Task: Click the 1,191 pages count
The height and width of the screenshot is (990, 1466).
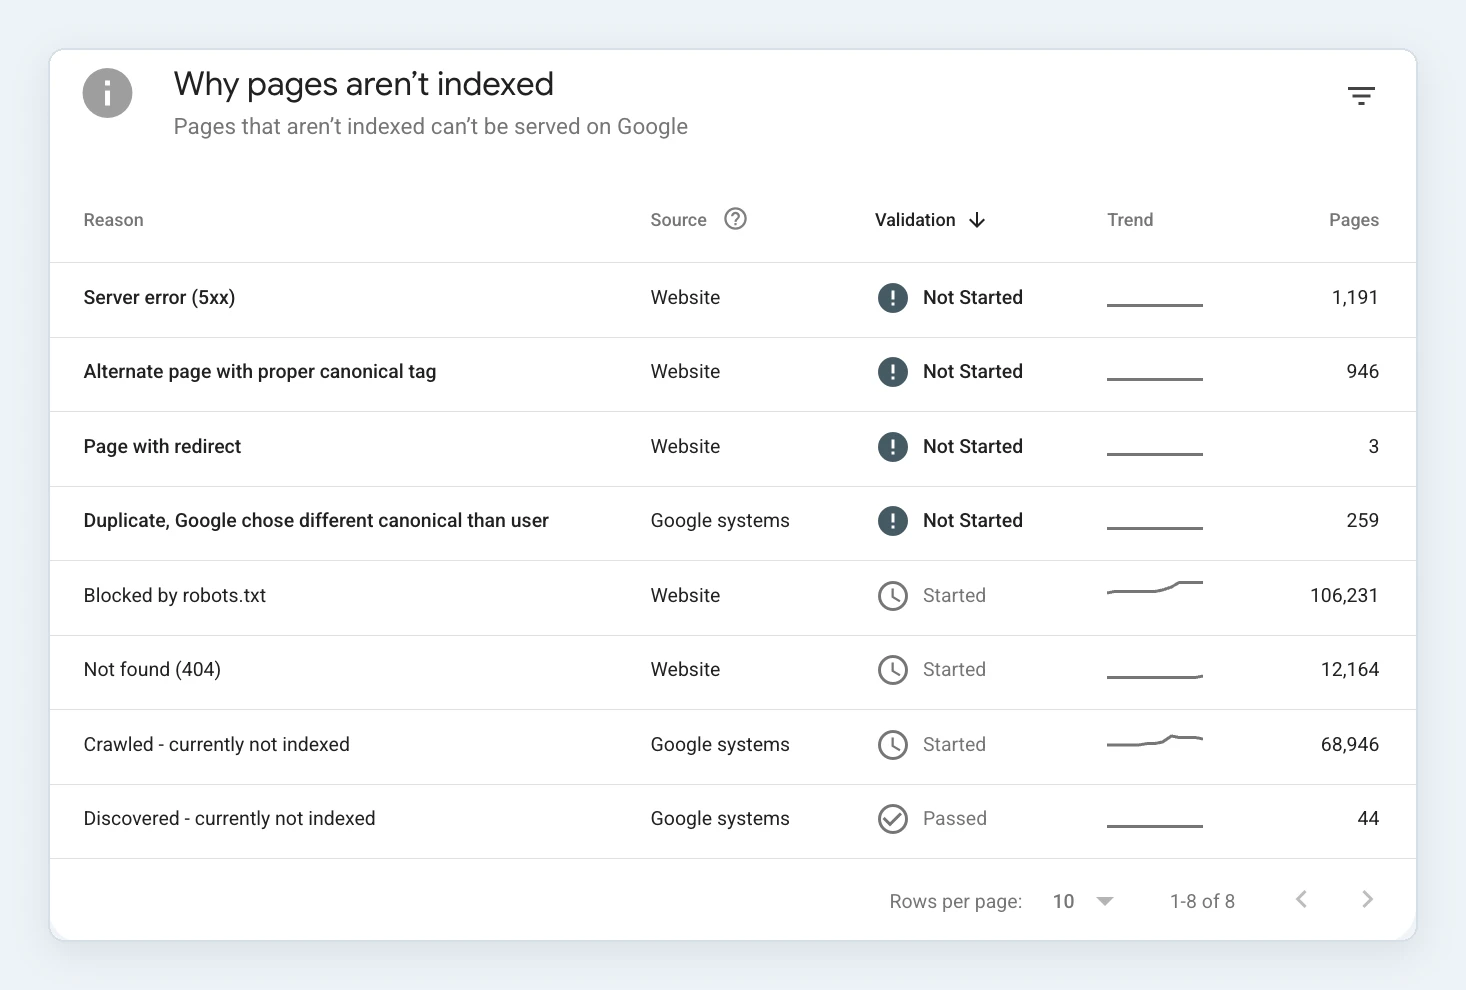Action: coord(1355,298)
